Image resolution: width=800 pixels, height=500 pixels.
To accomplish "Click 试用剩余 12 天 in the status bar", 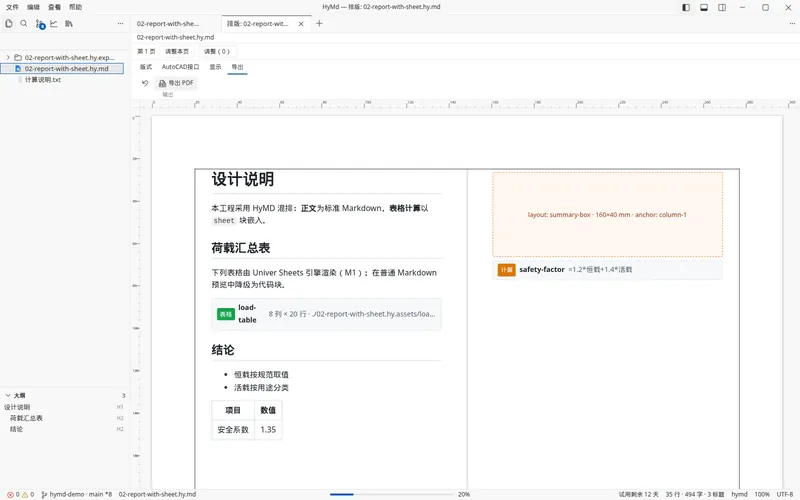I will click(638, 494).
